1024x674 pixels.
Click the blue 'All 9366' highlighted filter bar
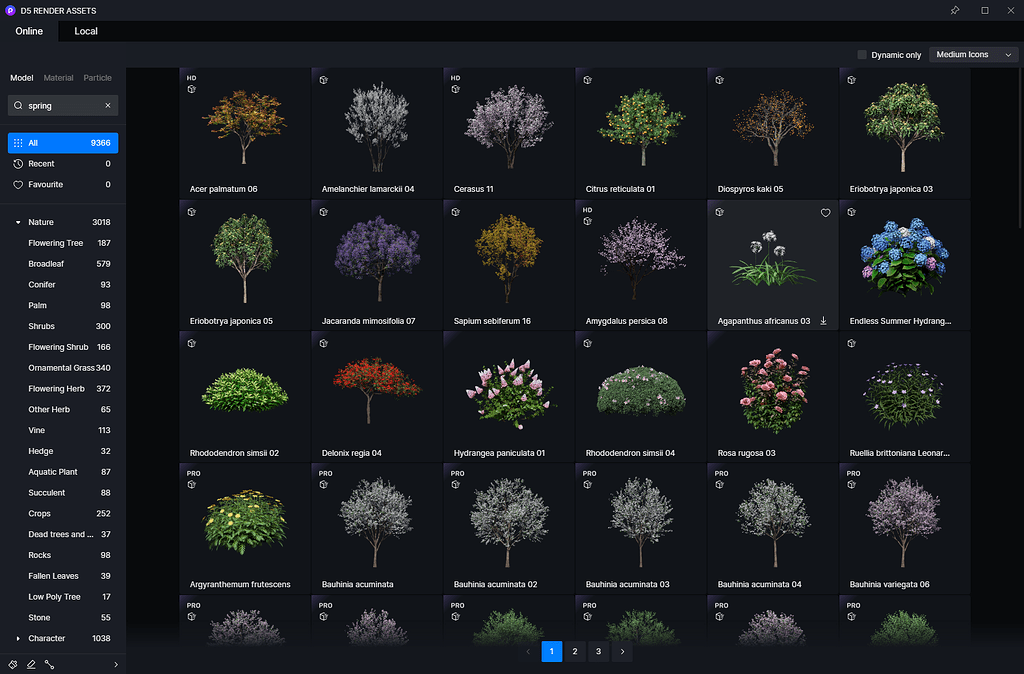tap(62, 143)
